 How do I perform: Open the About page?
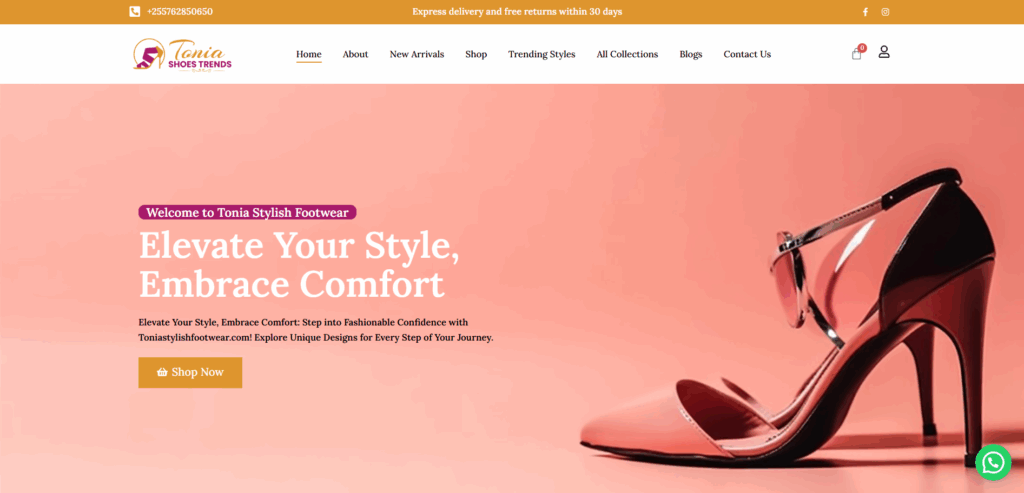[x=355, y=54]
